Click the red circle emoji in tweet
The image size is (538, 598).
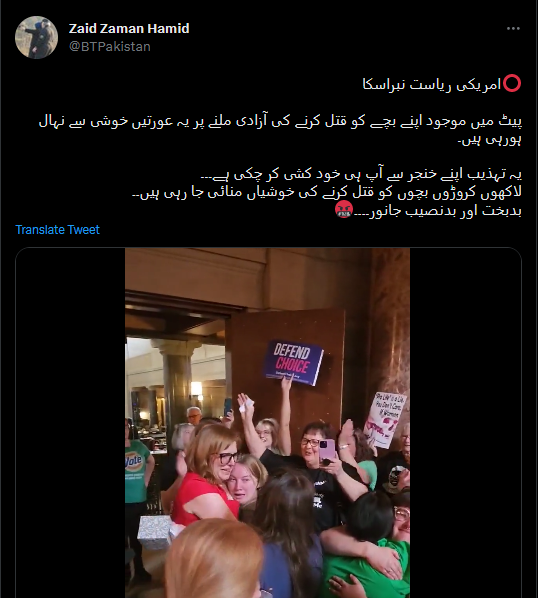click(x=512, y=84)
